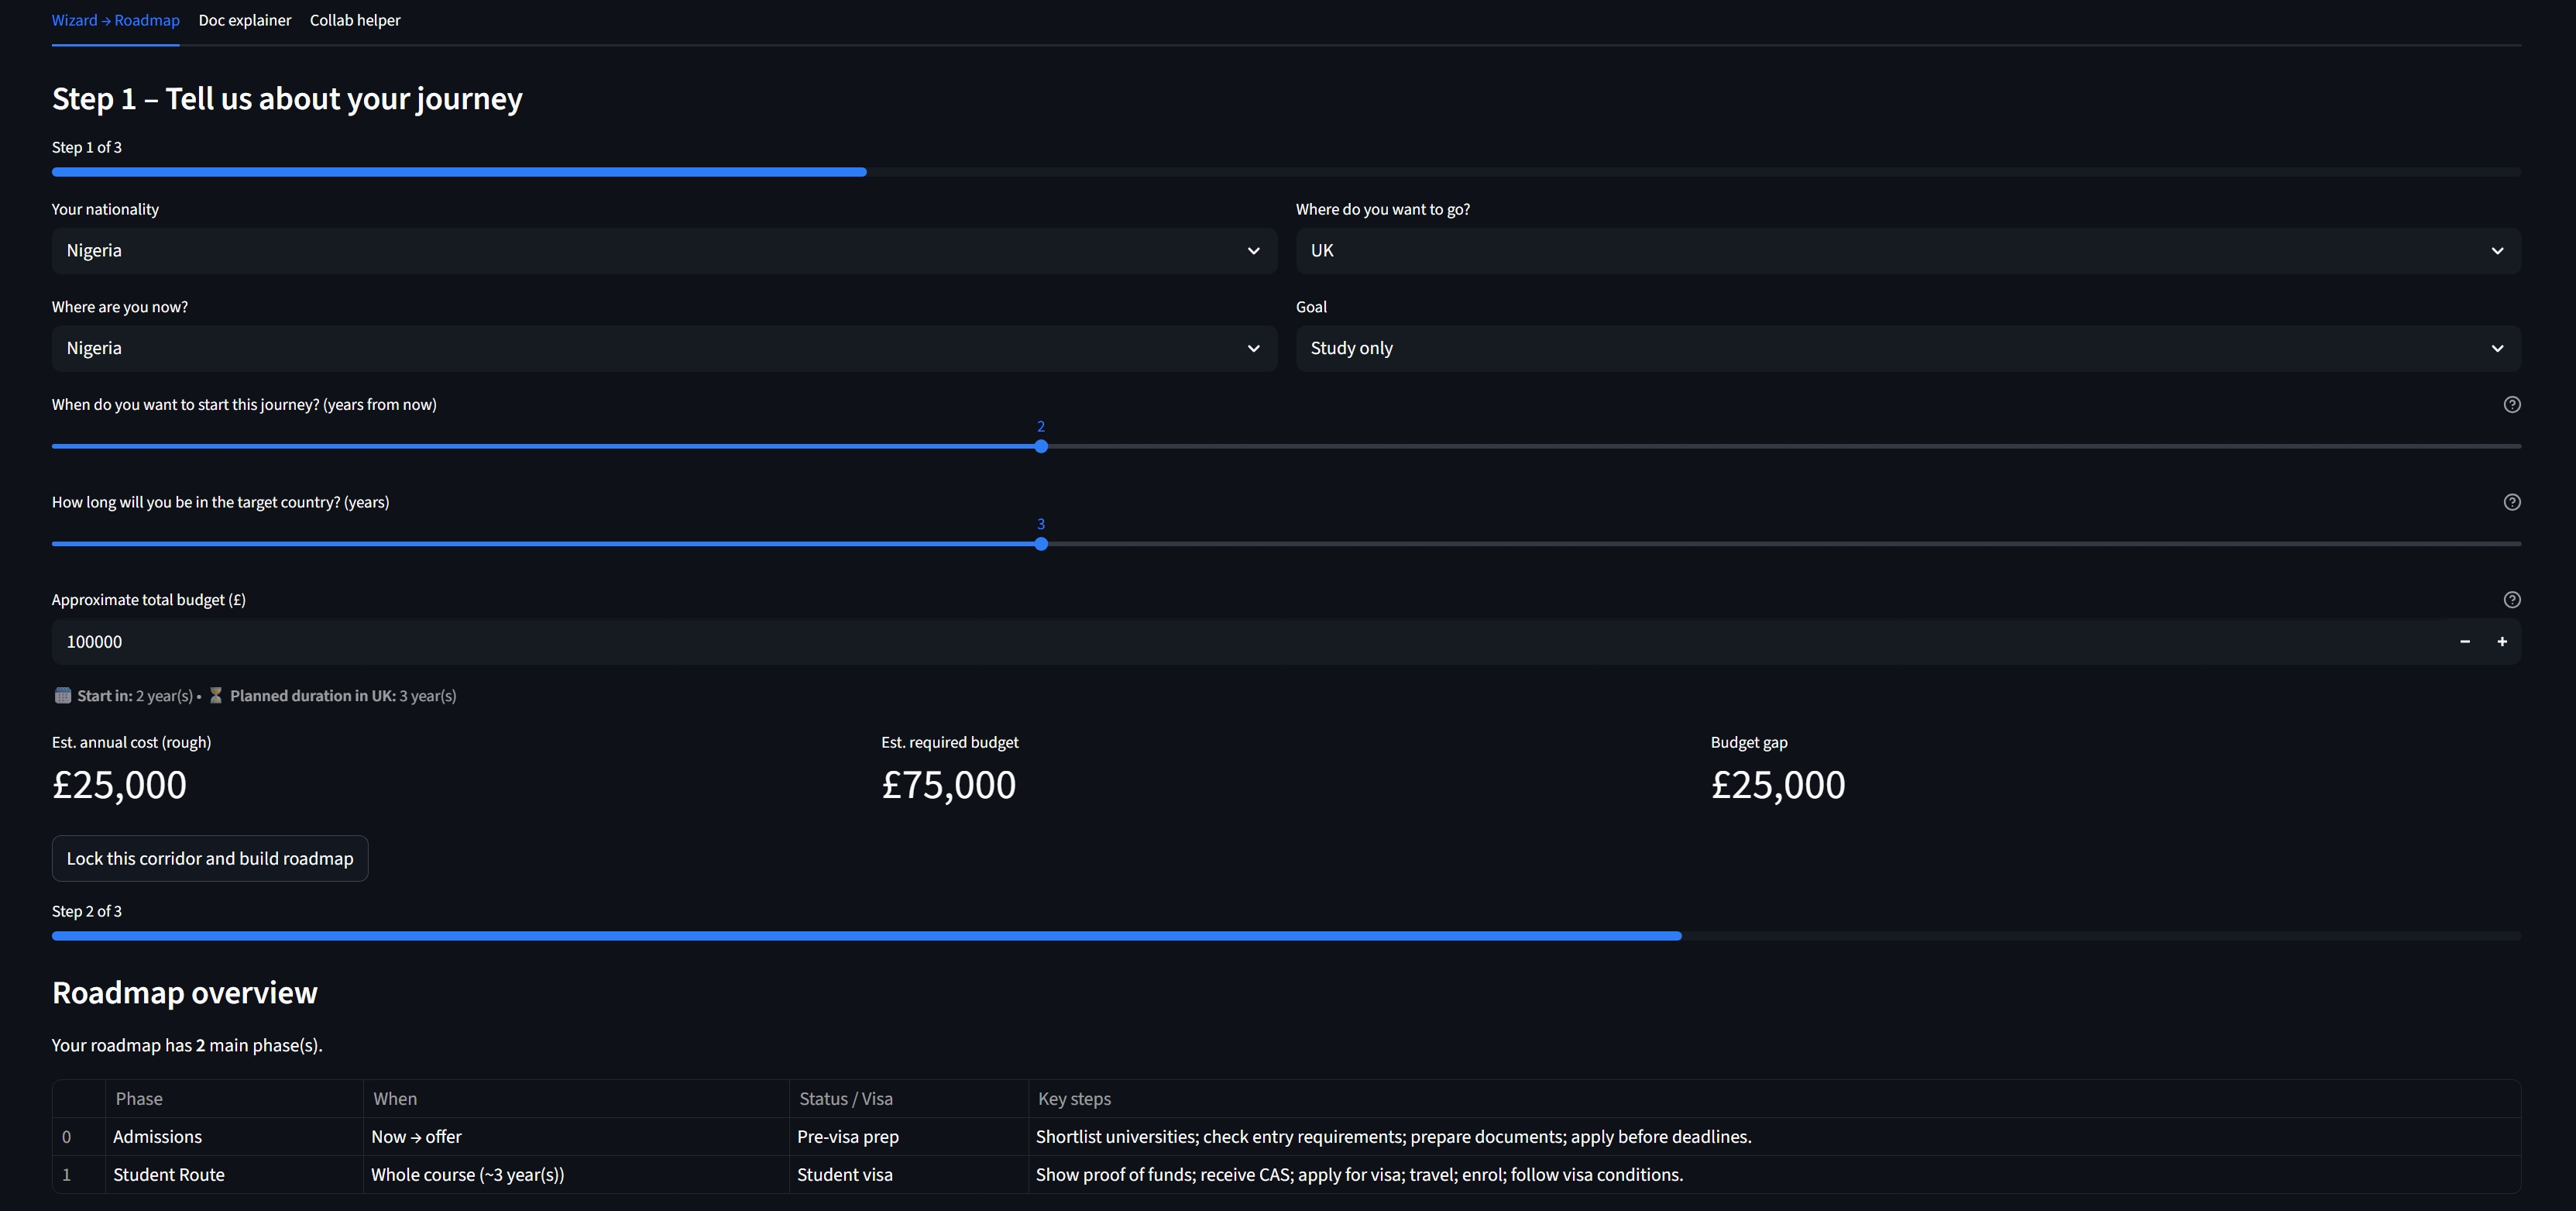Select the Student Route row in table
2576x1211 pixels.
click(x=169, y=1174)
